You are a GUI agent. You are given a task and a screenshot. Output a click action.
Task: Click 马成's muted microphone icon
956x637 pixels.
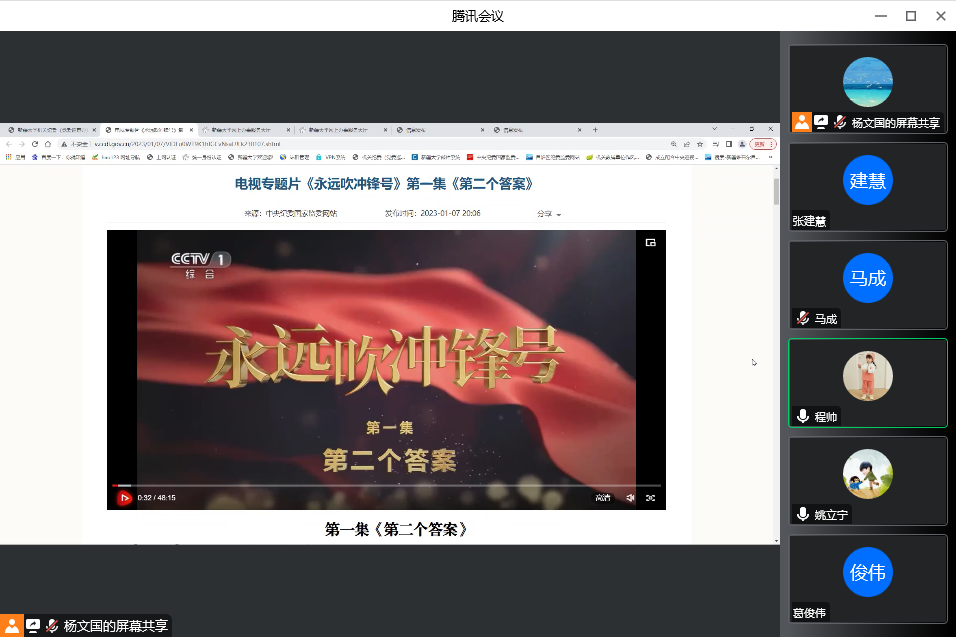802,318
